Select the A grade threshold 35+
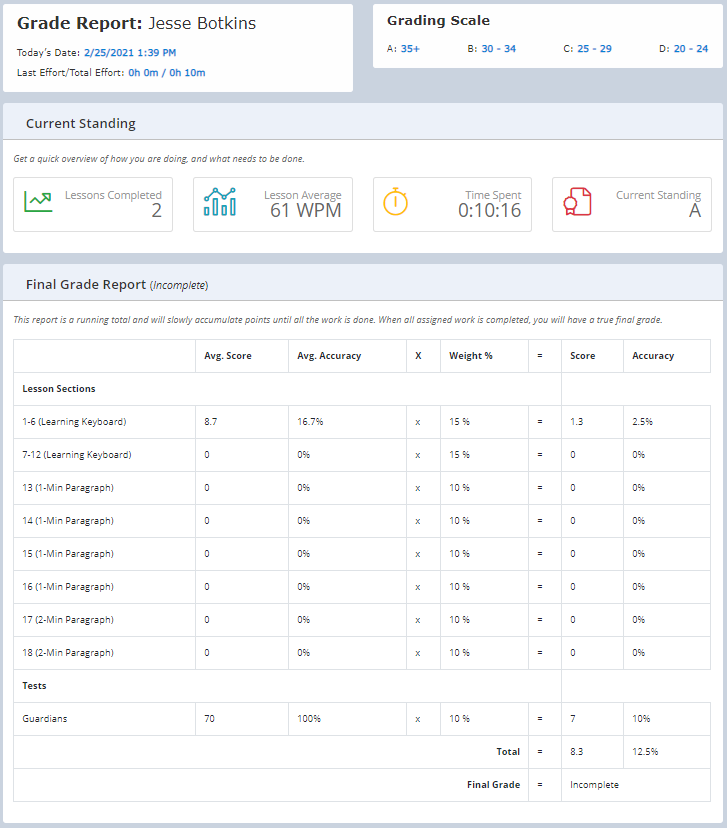This screenshot has width=727, height=828. 410,48
